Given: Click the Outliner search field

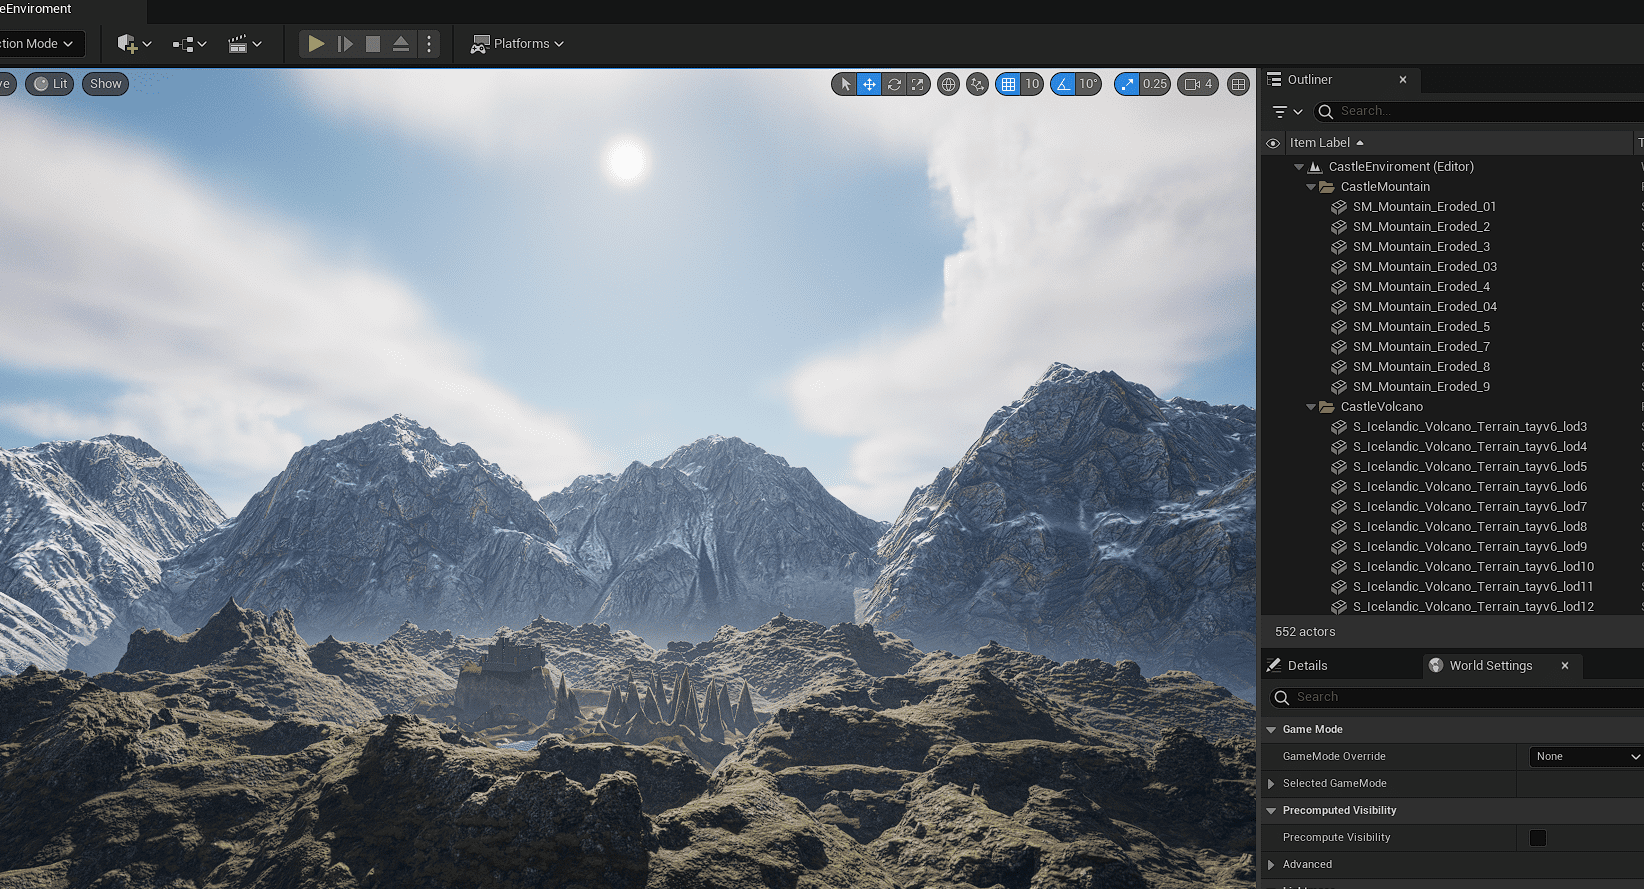Looking at the screenshot, I should pos(1480,111).
